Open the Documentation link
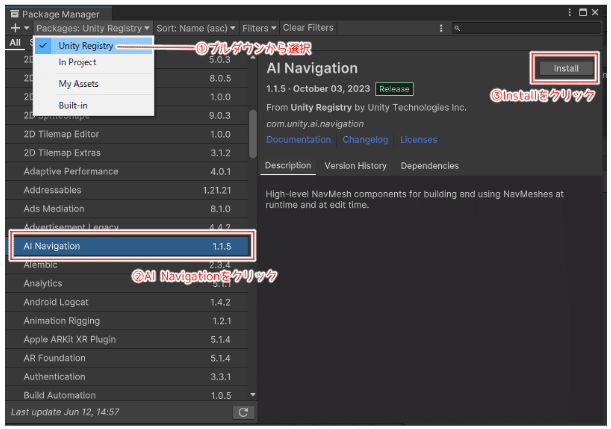This screenshot has width=611, height=429. [298, 139]
